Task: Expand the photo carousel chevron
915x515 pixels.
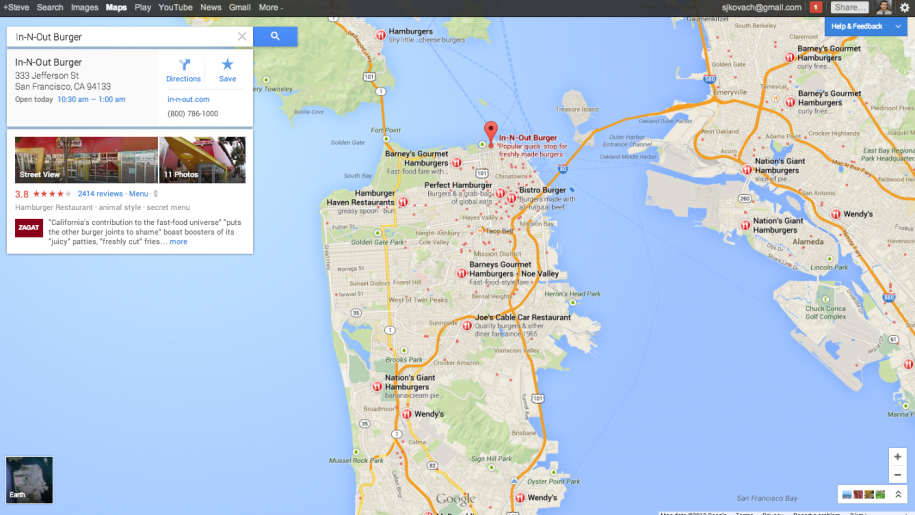Action: click(x=897, y=494)
